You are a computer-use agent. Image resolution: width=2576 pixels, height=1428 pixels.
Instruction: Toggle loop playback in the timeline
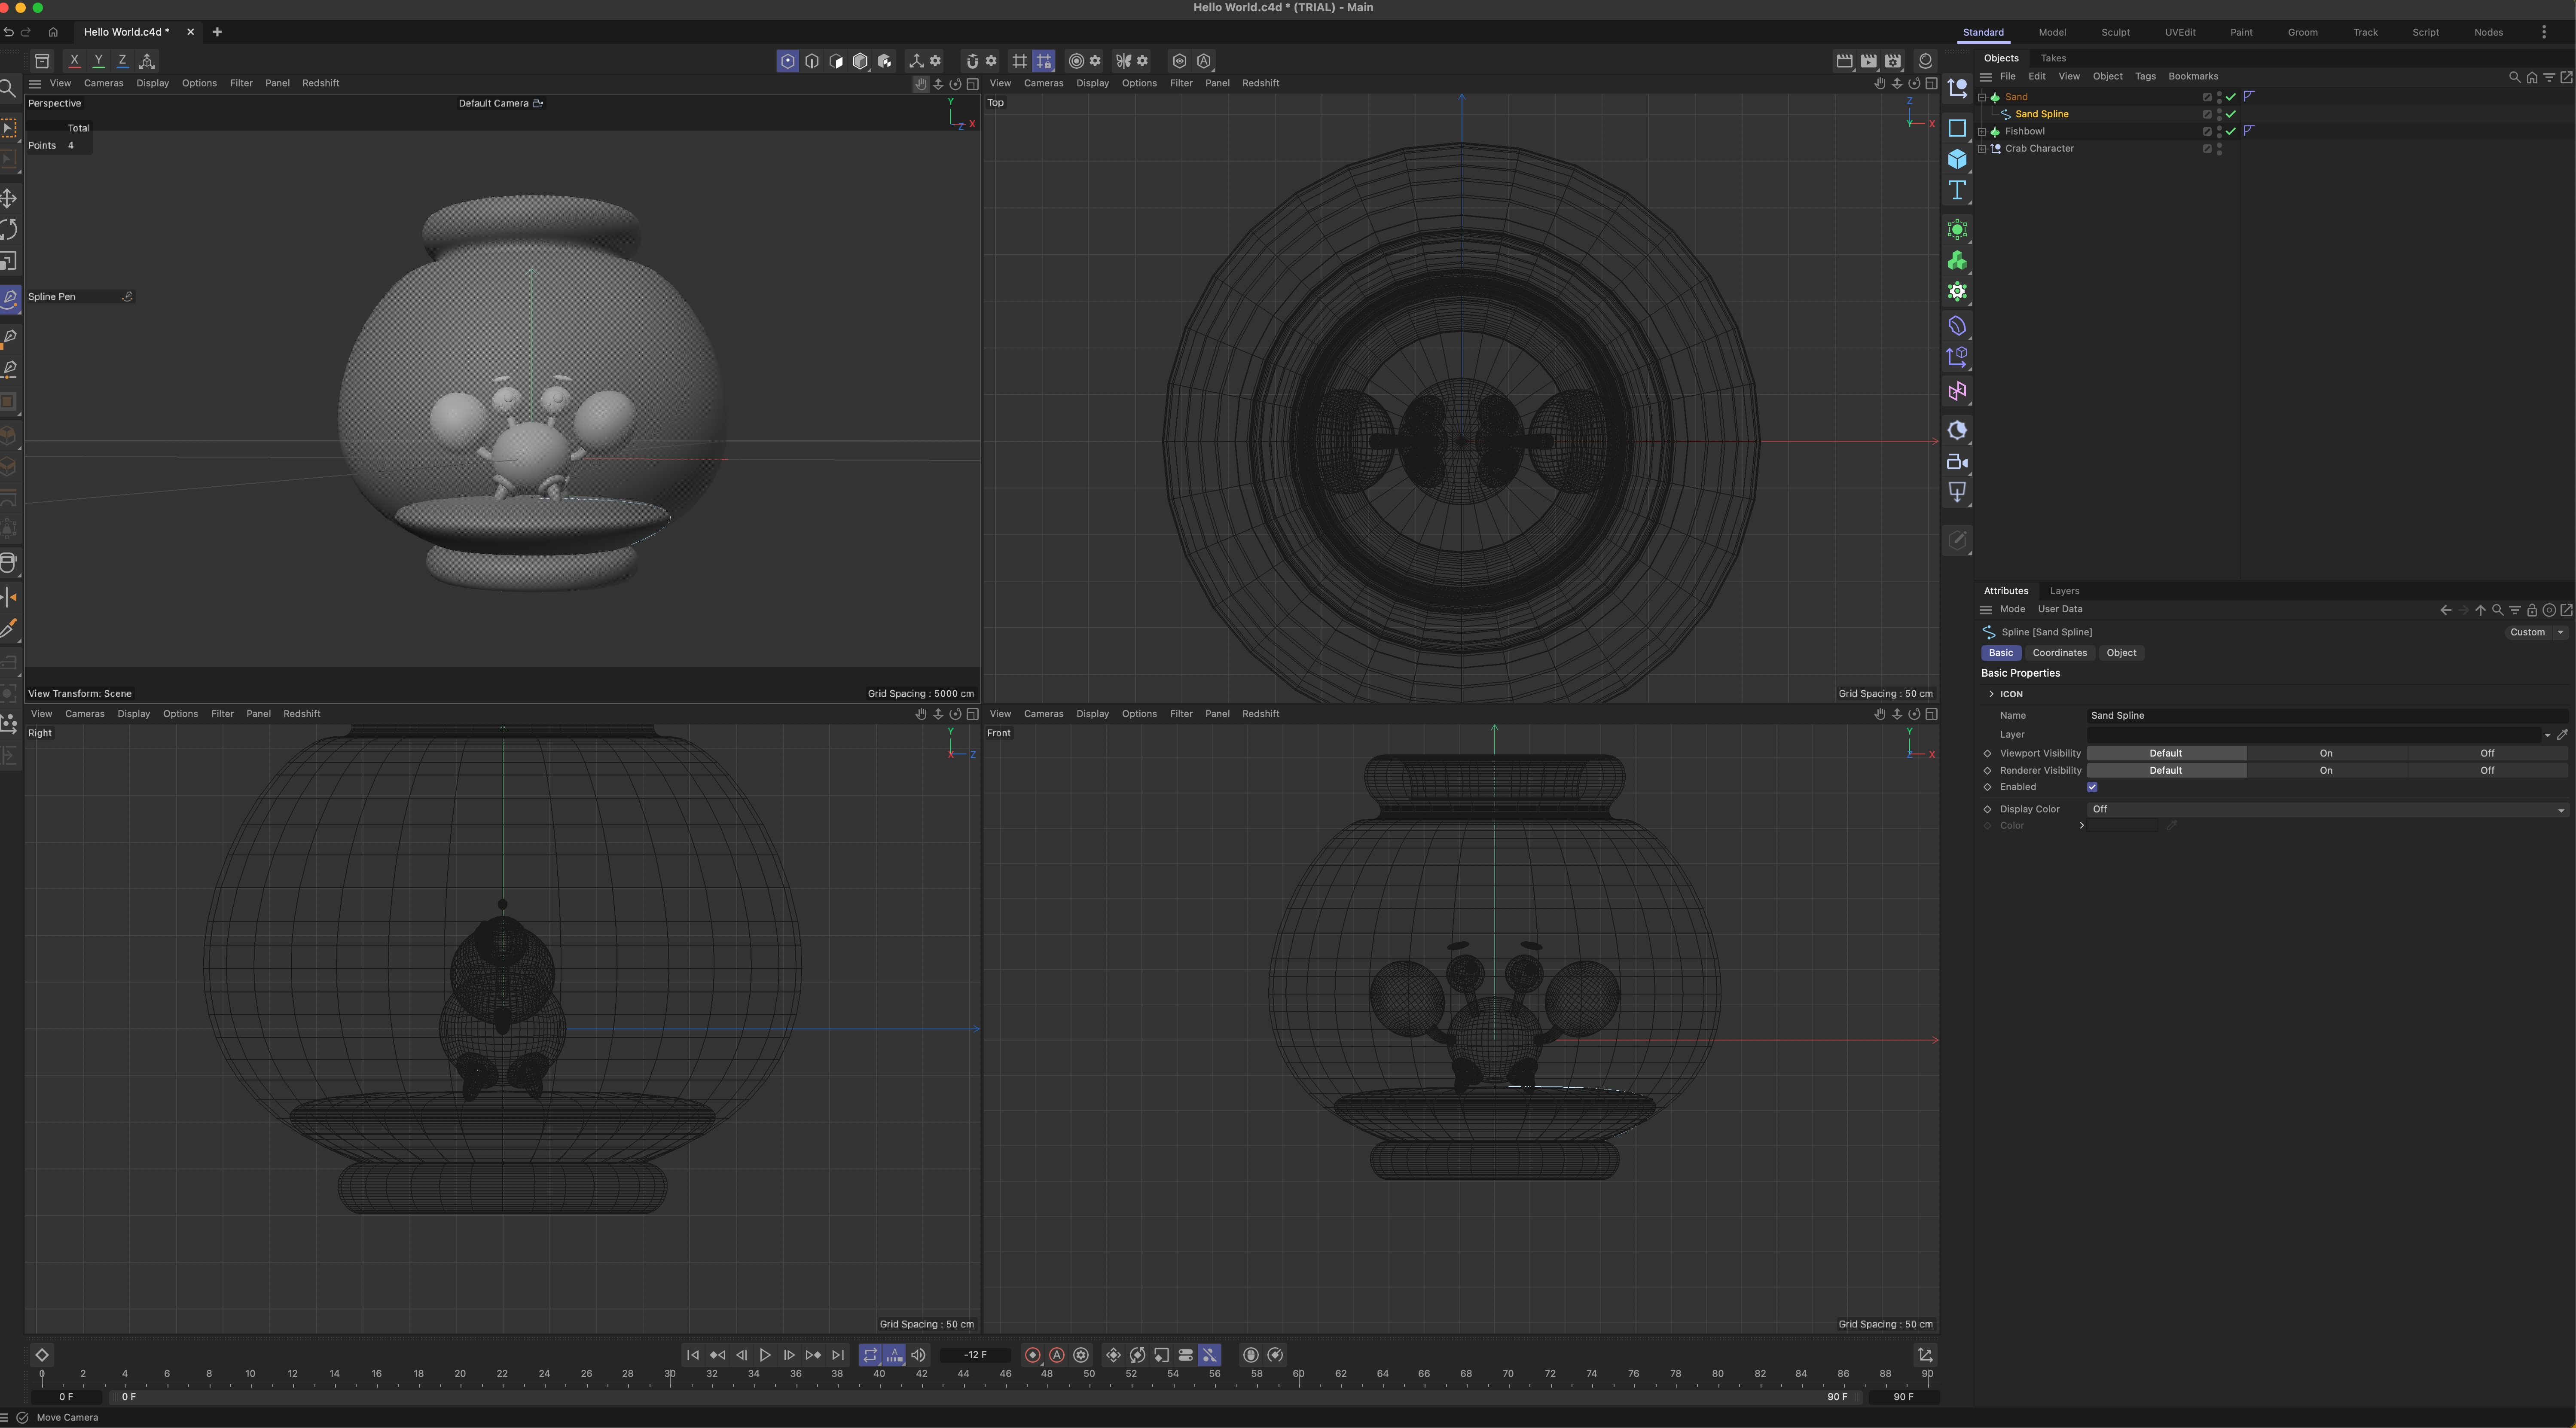pyautogui.click(x=870, y=1355)
